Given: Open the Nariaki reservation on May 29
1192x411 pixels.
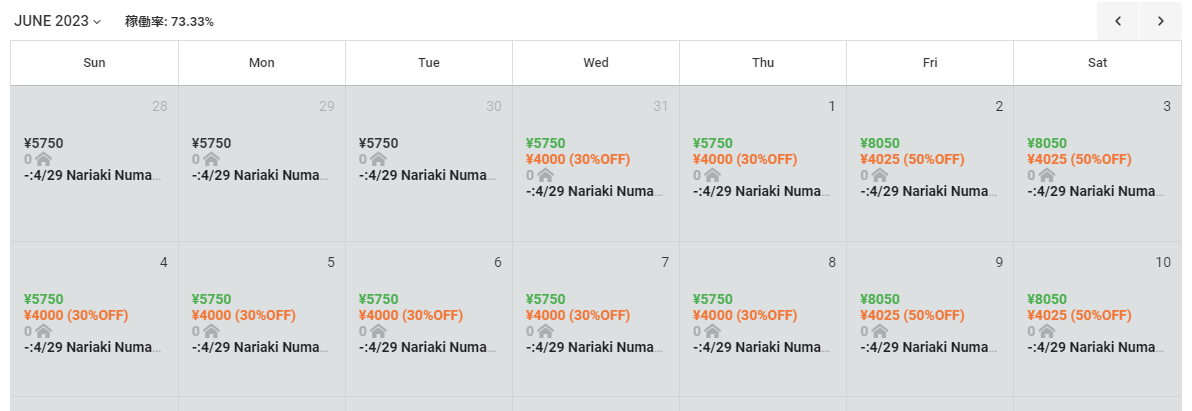Looking at the screenshot, I should [x=259, y=175].
